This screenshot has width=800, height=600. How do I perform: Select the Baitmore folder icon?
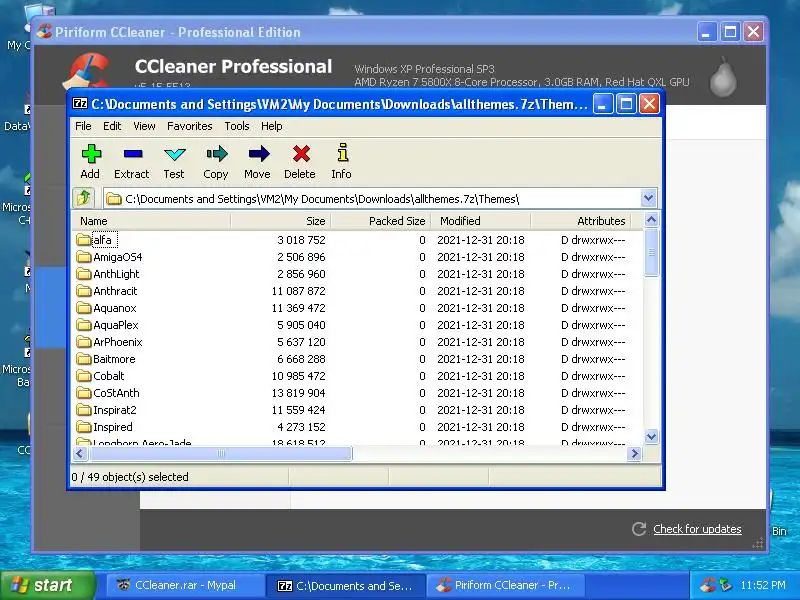tap(84, 359)
